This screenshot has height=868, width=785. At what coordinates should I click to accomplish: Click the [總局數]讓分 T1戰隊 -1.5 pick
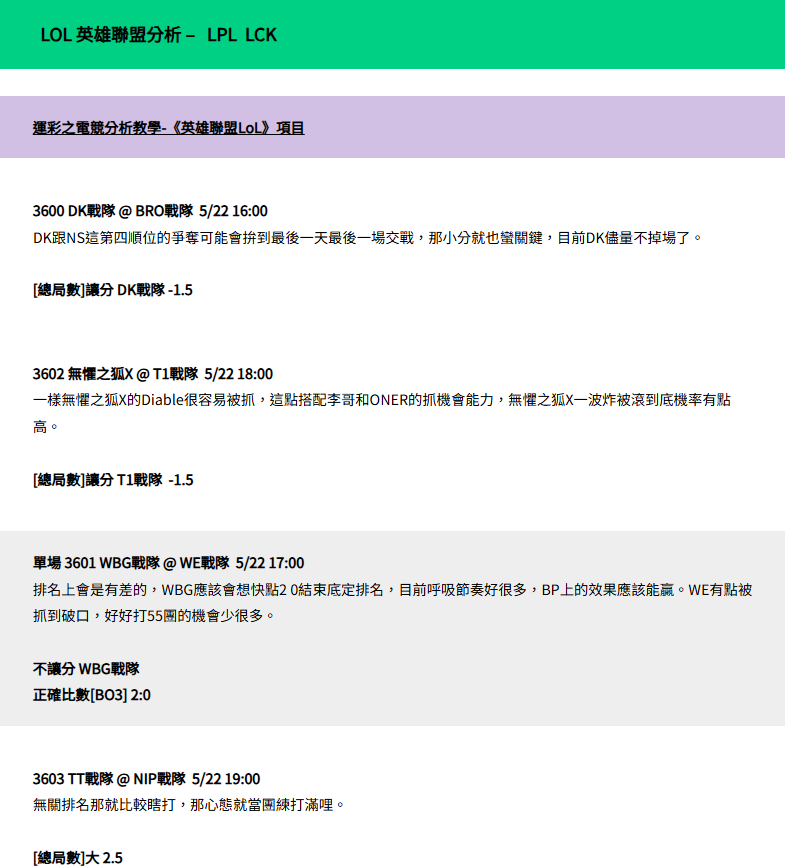(x=113, y=480)
